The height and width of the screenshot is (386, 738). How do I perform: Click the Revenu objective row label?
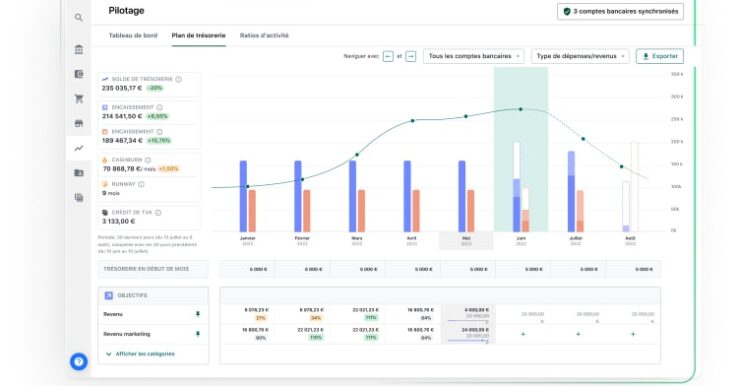pyautogui.click(x=113, y=314)
